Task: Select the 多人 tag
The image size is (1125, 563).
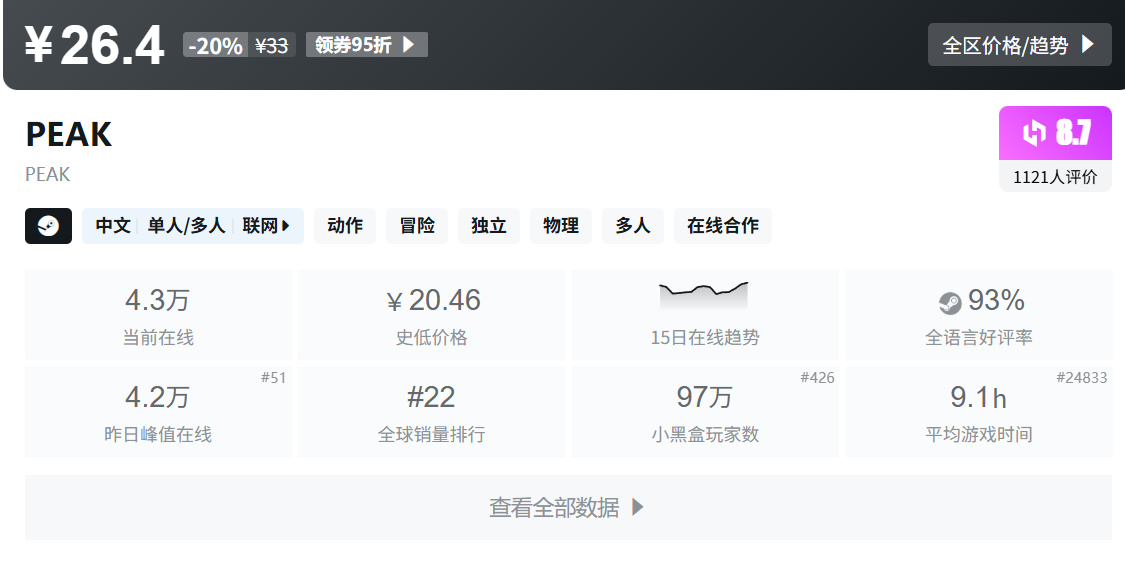Action: tap(633, 226)
